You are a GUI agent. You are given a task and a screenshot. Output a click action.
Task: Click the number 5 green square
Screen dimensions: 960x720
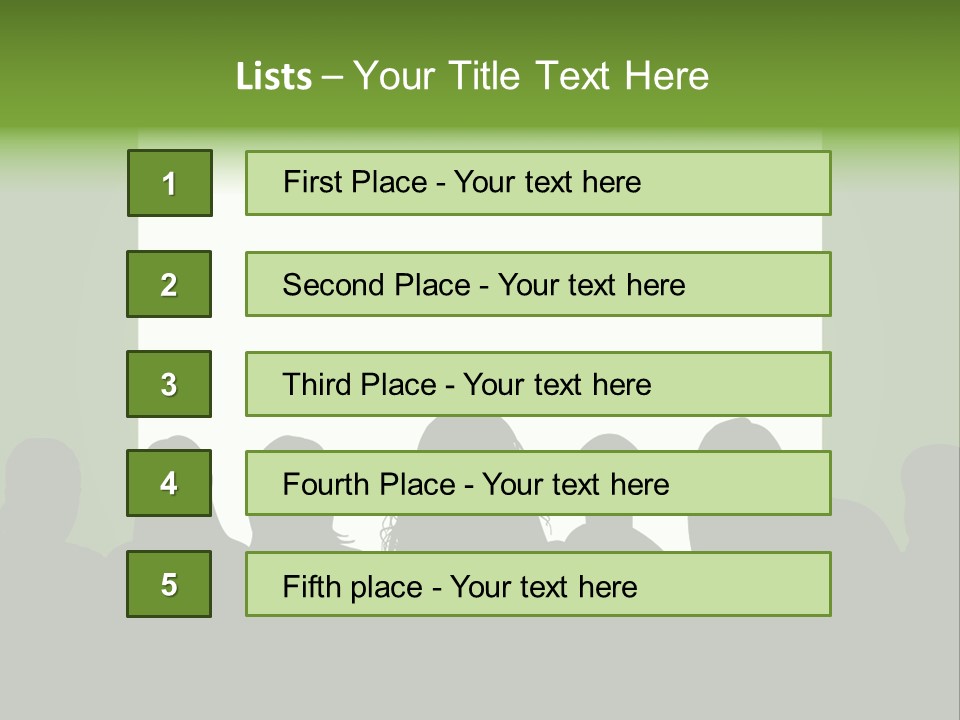(x=169, y=584)
